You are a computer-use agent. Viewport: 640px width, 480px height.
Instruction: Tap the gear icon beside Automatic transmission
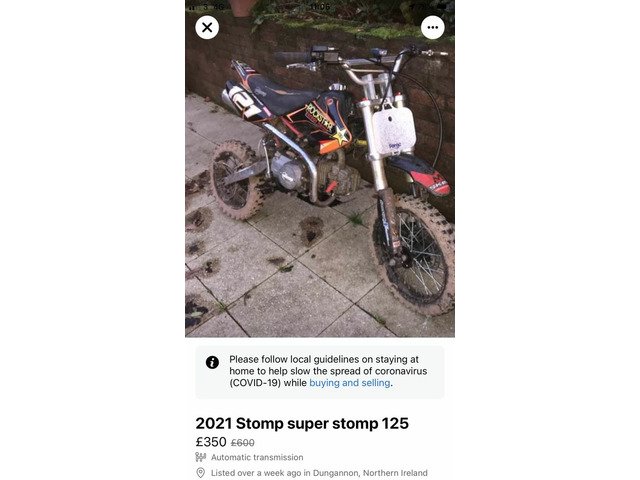[200, 457]
